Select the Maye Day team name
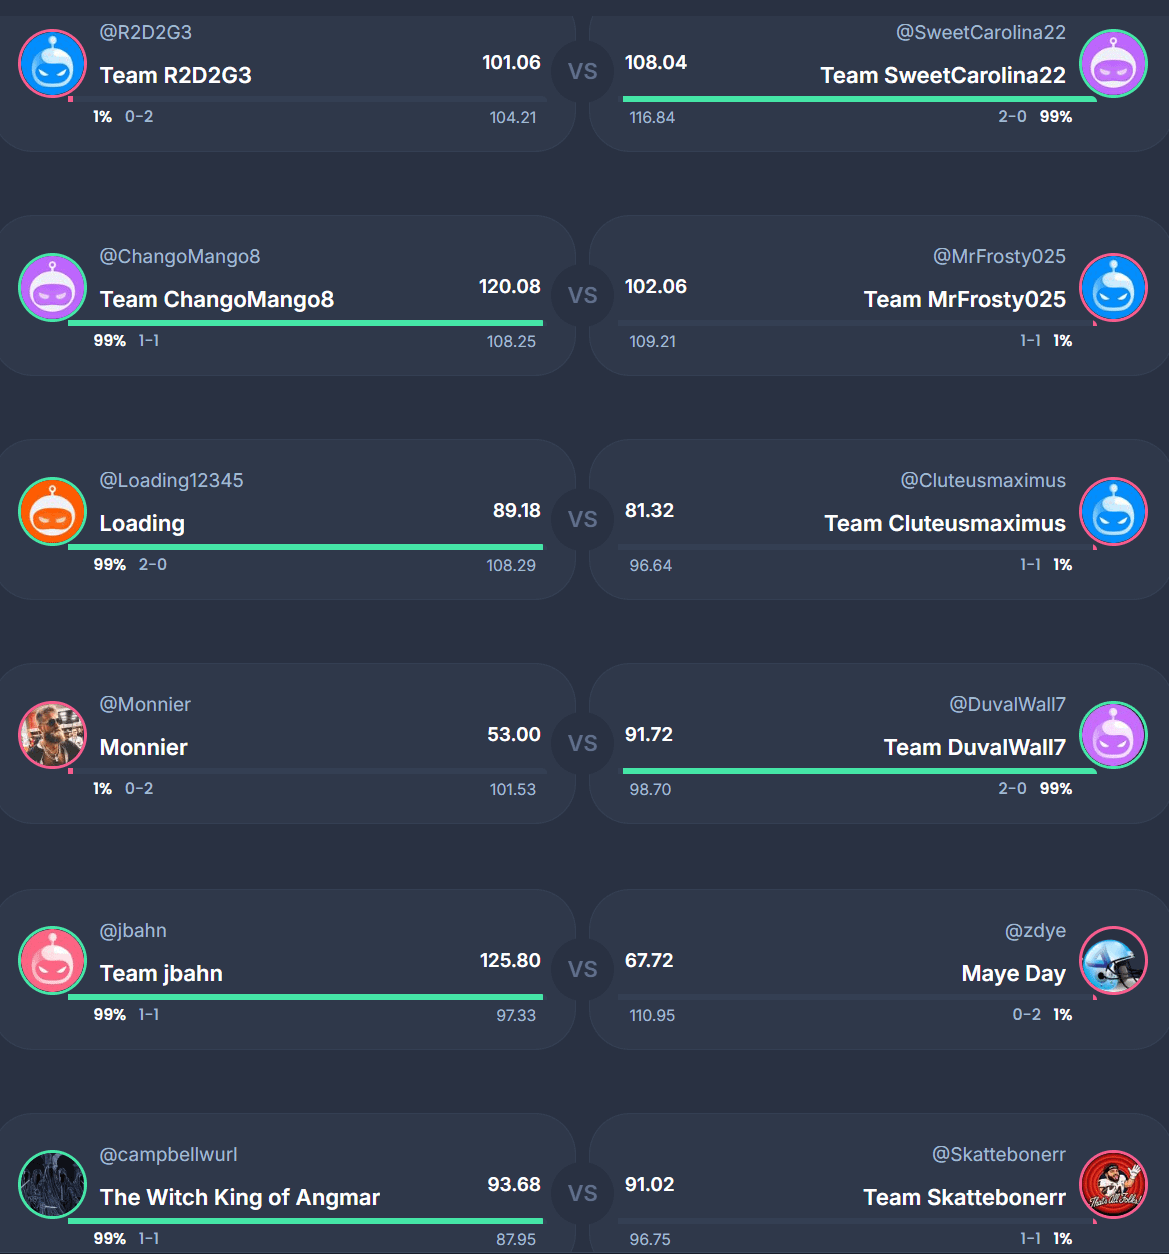This screenshot has height=1254, width=1169. [1013, 973]
